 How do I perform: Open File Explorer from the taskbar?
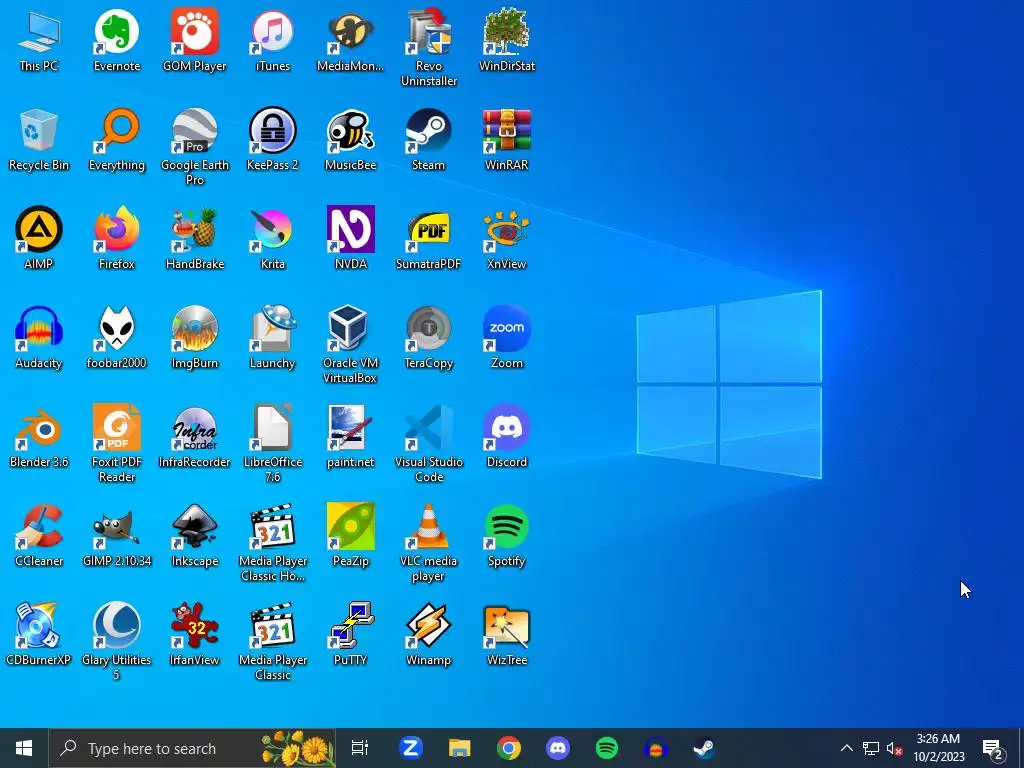(x=460, y=748)
